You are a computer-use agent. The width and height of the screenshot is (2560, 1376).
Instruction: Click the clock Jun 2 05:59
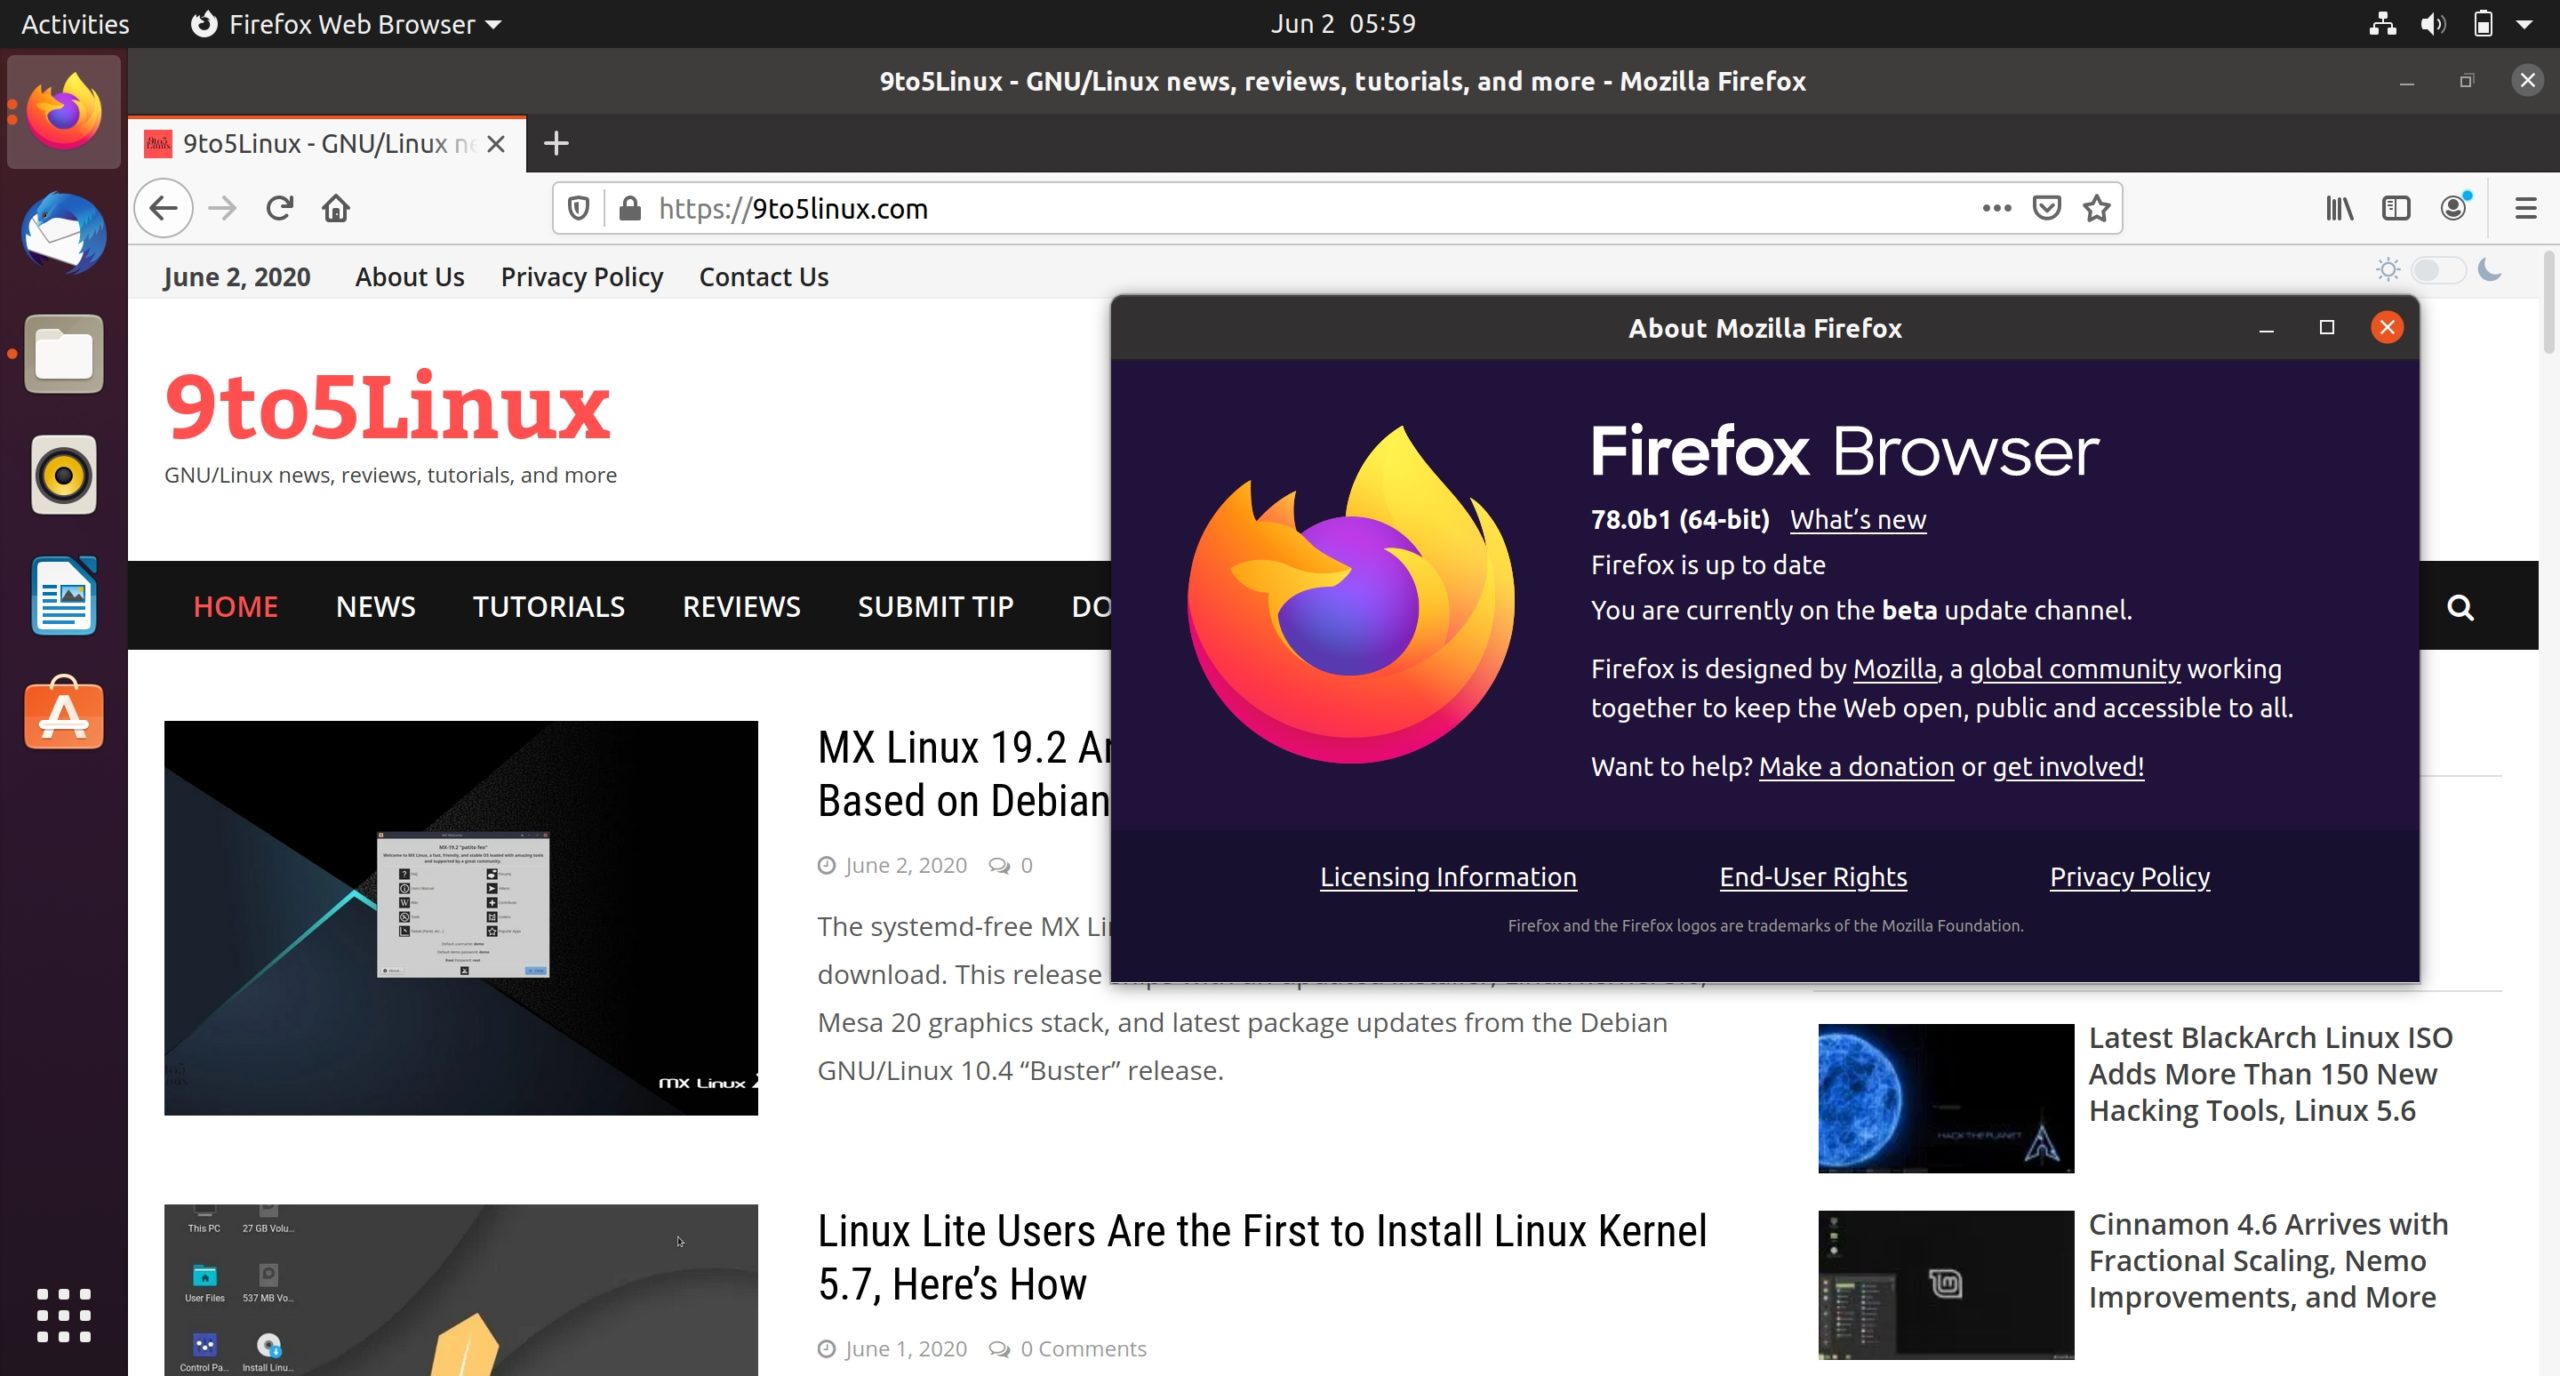[1343, 24]
